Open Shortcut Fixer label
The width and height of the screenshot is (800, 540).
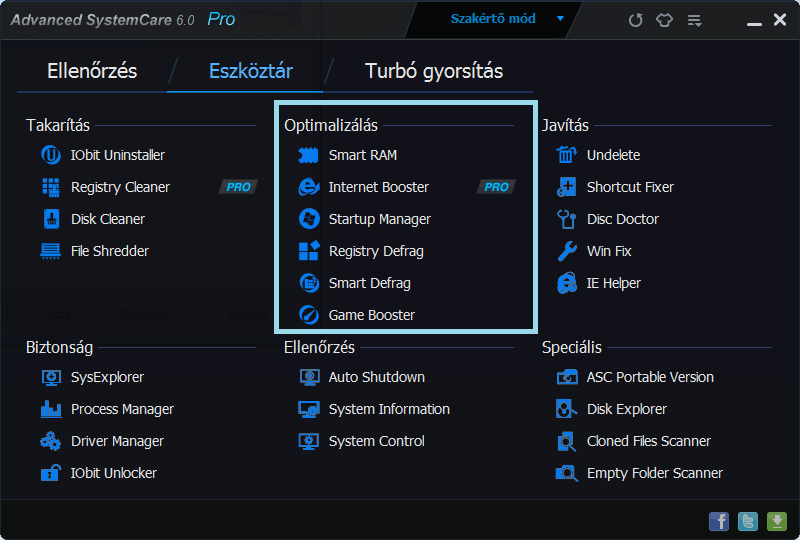630,187
